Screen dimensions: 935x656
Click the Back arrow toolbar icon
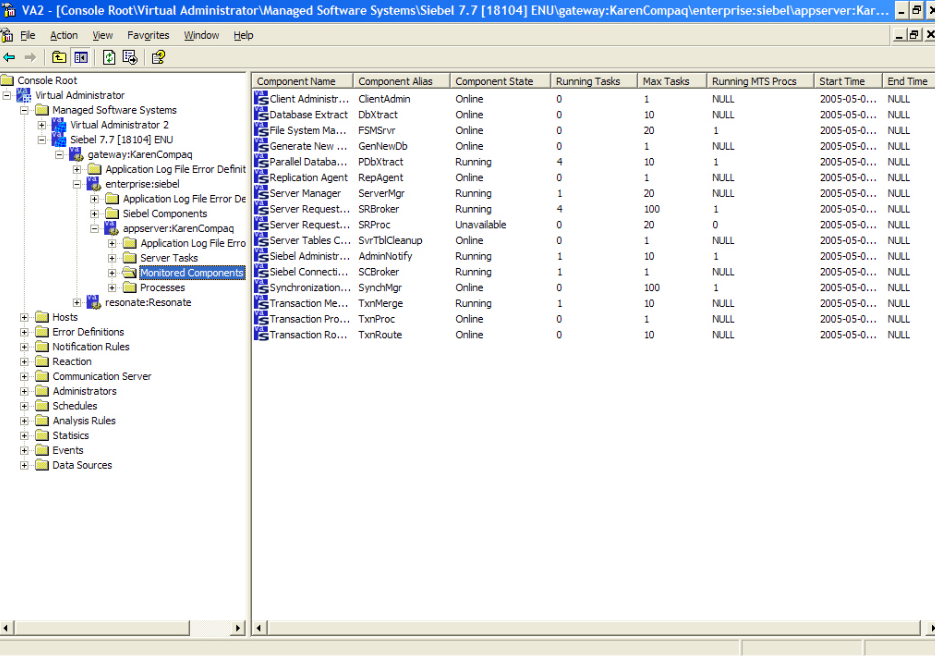(9, 57)
